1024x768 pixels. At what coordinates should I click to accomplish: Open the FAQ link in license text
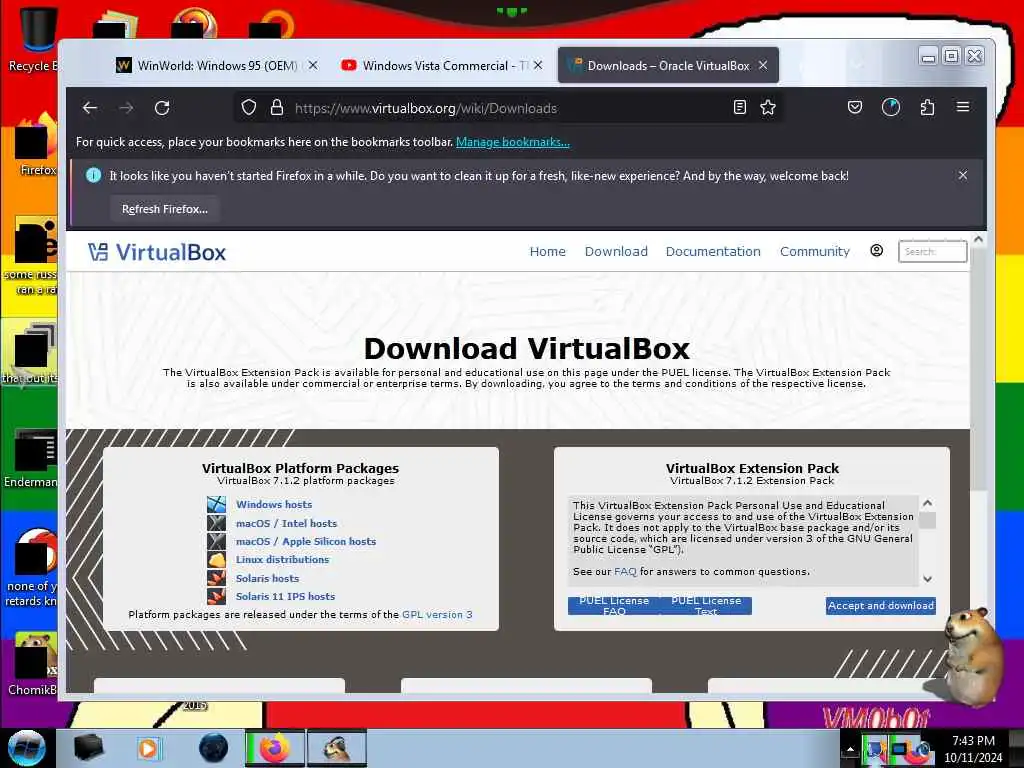[625, 571]
